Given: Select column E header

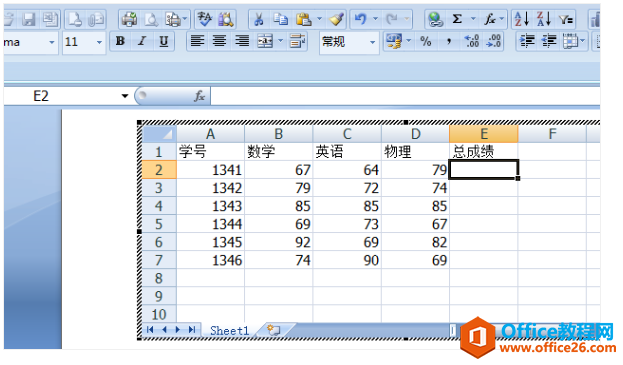Looking at the screenshot, I should coord(484,134).
